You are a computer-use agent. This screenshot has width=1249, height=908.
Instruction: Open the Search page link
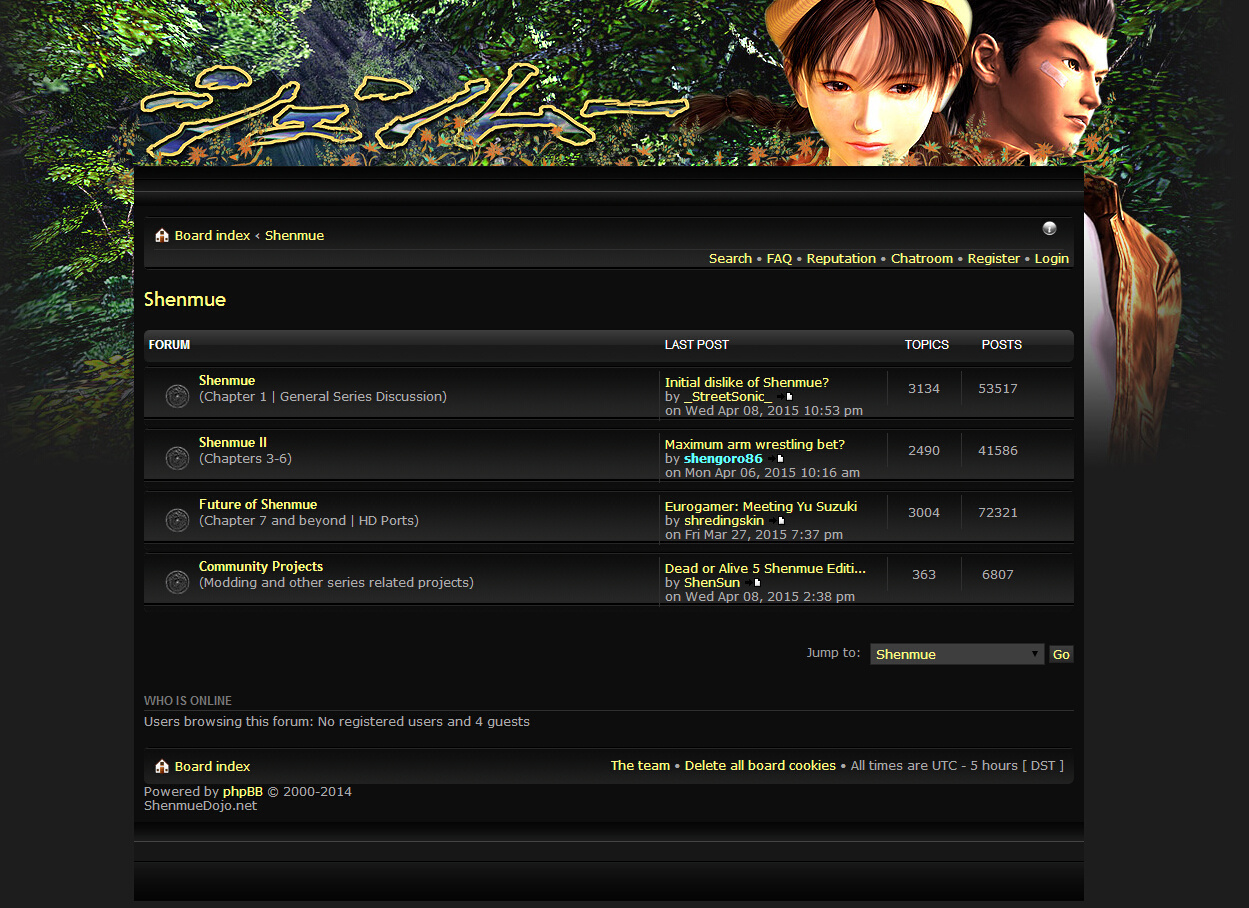730,259
